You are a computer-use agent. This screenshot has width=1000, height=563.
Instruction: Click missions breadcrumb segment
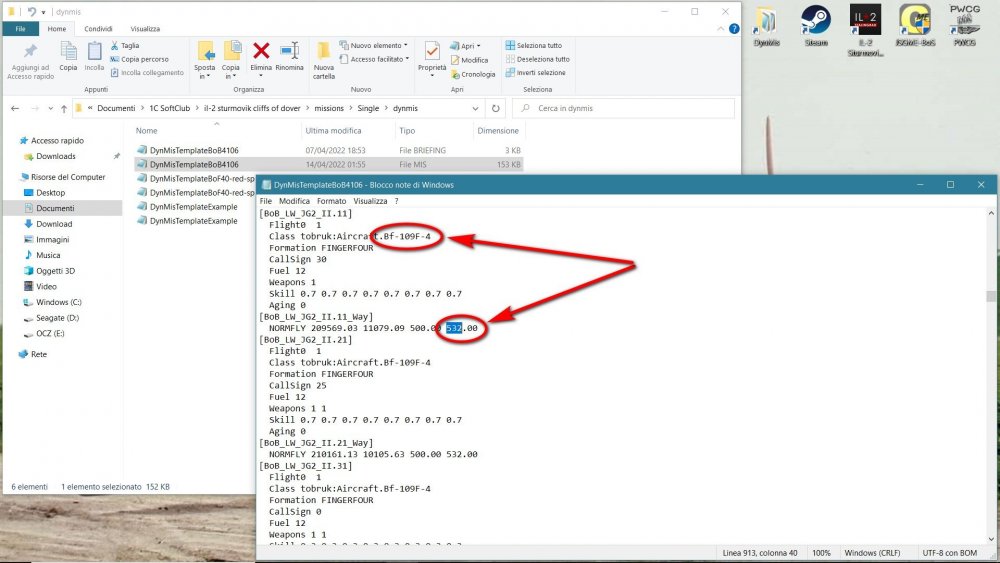pyautogui.click(x=329, y=108)
